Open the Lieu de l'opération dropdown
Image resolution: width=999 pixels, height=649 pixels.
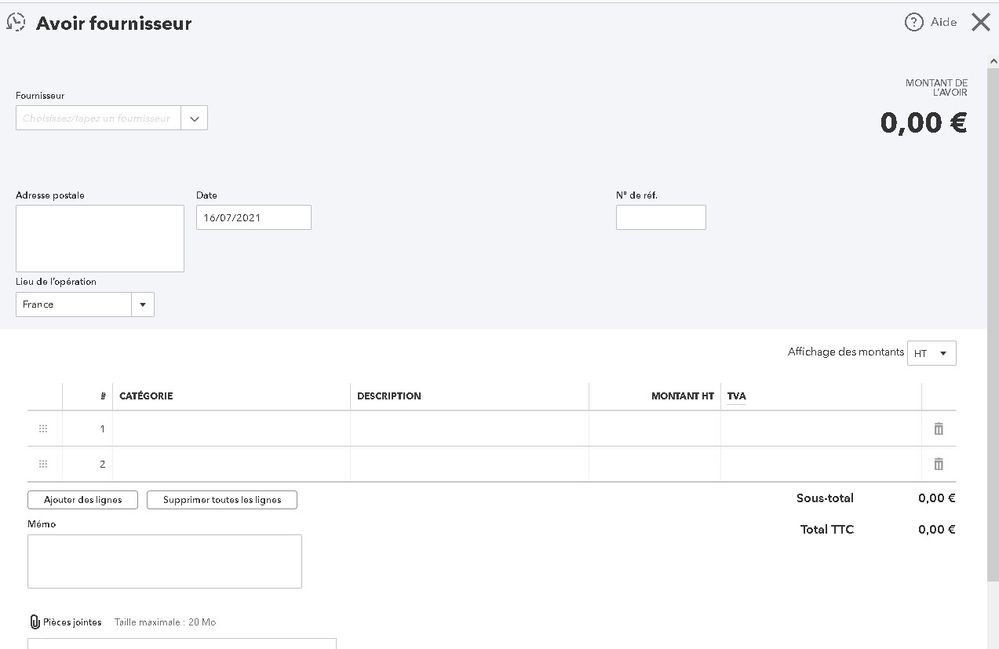142,304
